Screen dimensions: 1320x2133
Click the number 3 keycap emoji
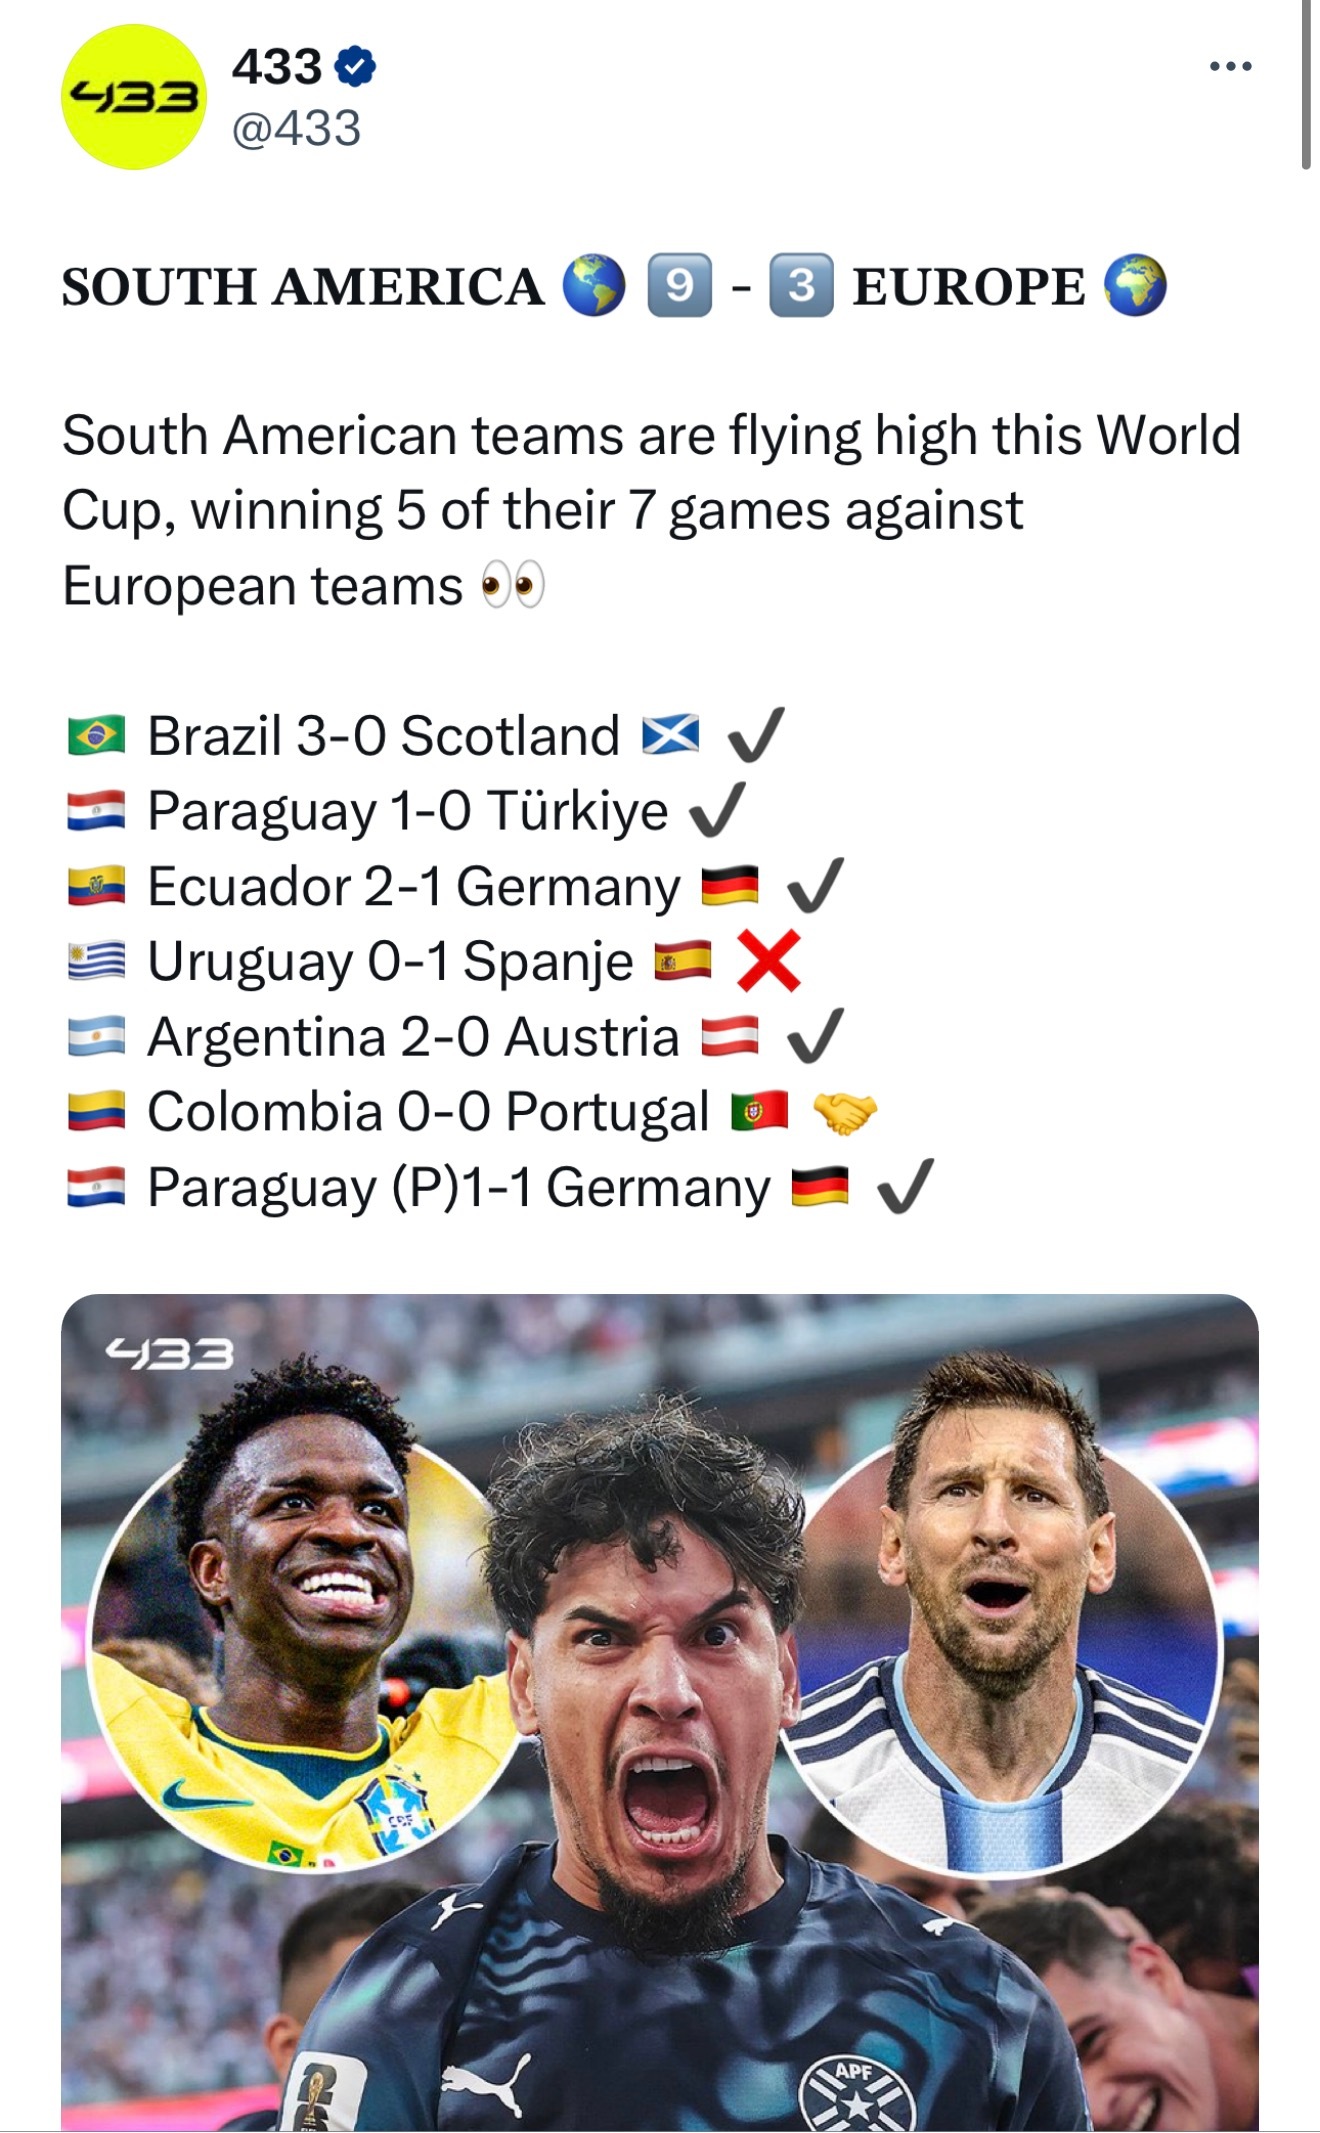point(801,286)
